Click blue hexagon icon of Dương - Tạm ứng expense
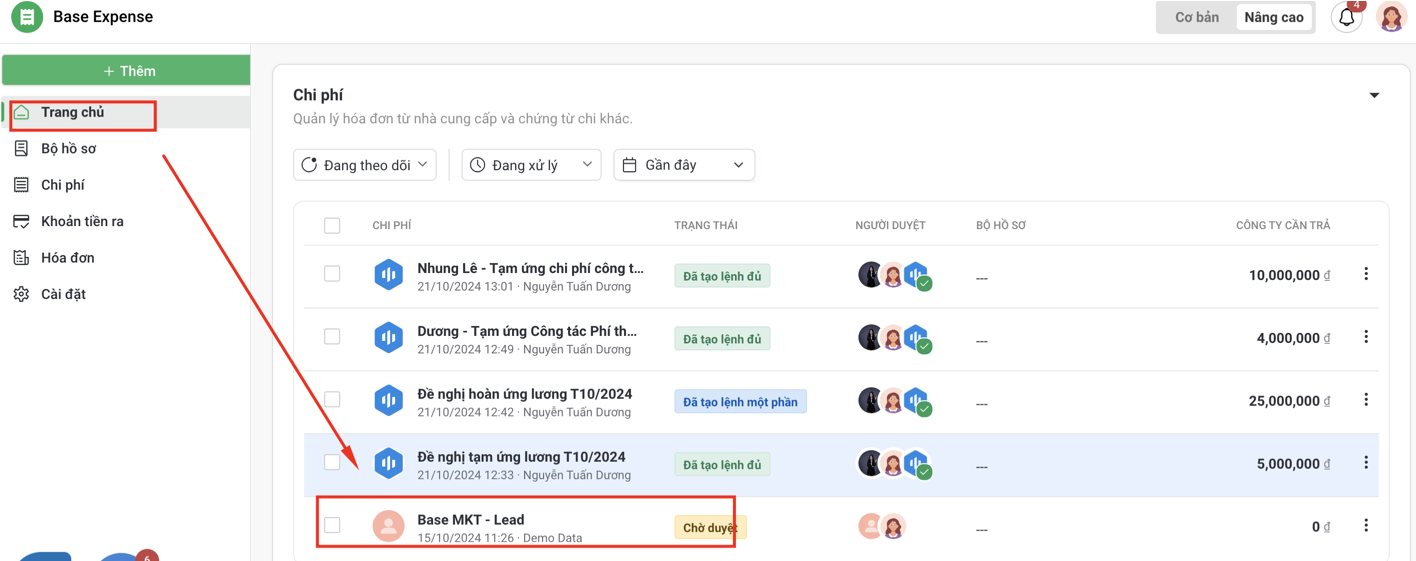The height and width of the screenshot is (561, 1416). click(x=388, y=338)
